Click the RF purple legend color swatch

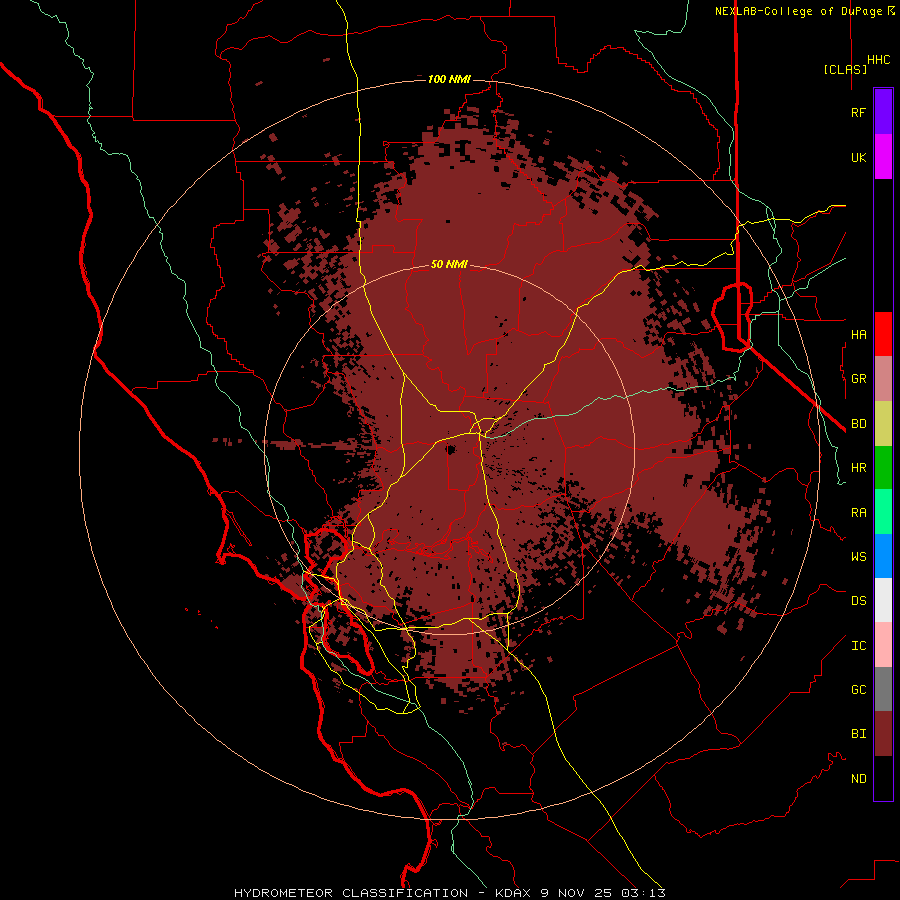(x=883, y=112)
